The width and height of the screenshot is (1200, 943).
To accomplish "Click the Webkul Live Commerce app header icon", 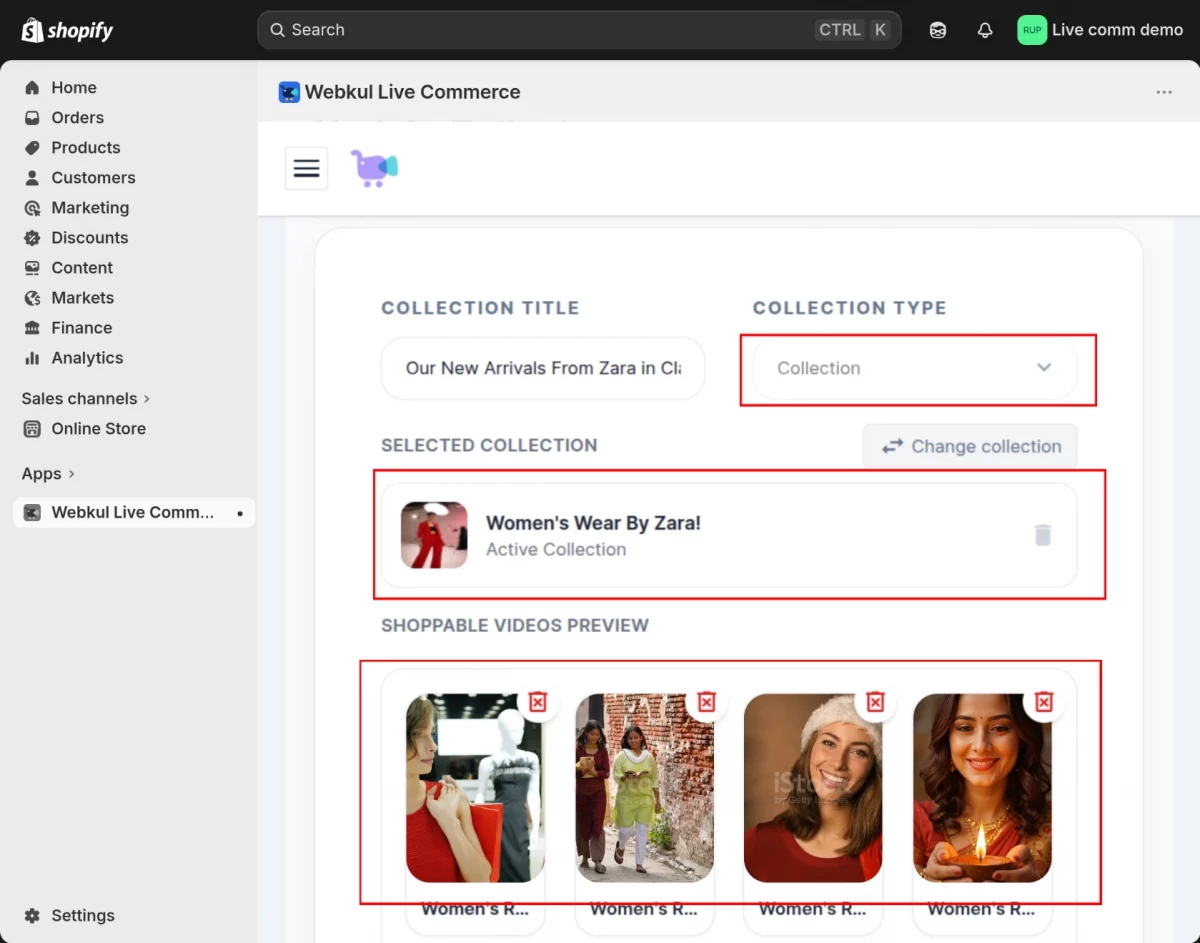I will coord(289,92).
